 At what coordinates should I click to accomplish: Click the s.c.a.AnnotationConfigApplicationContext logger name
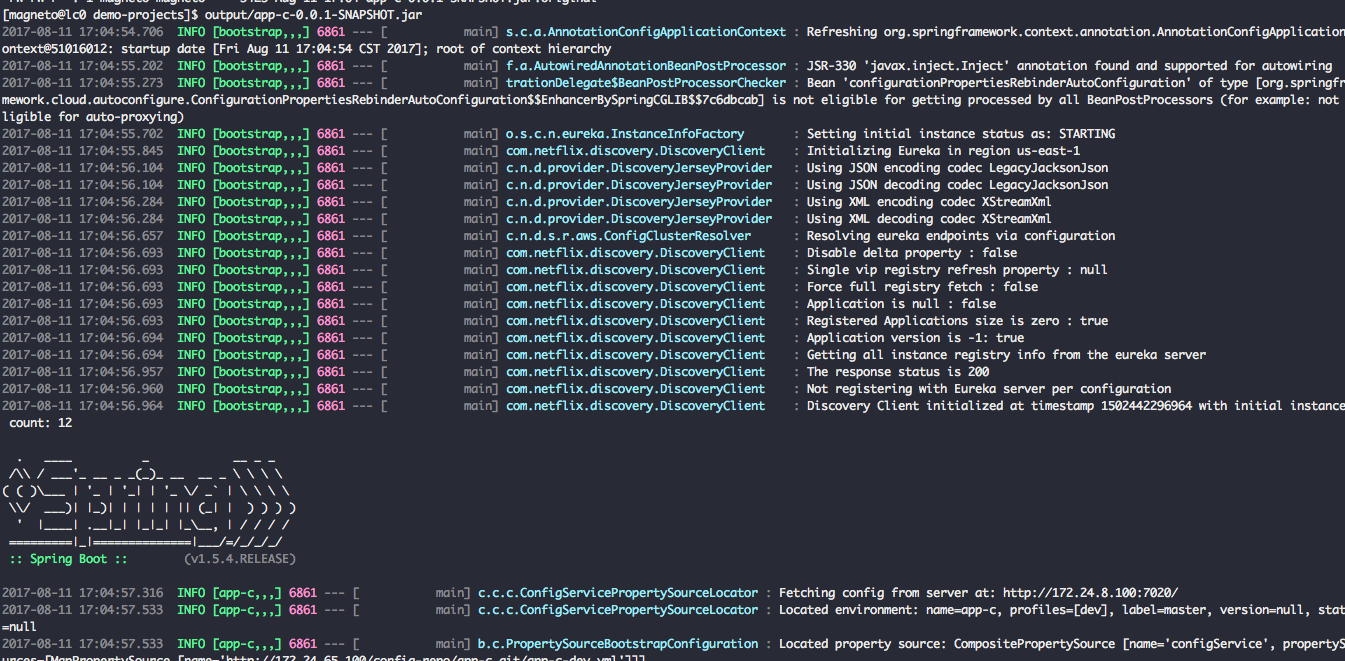coord(646,32)
